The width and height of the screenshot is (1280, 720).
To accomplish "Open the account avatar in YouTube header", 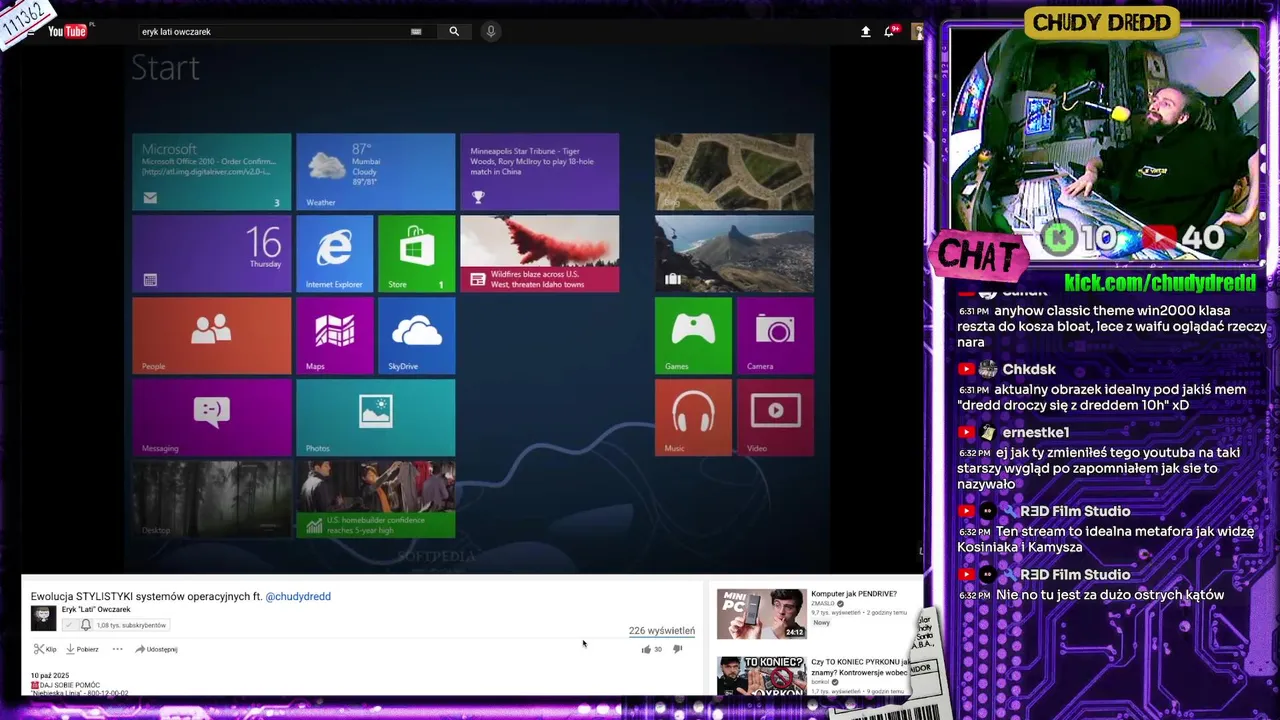I will pyautogui.click(x=917, y=31).
